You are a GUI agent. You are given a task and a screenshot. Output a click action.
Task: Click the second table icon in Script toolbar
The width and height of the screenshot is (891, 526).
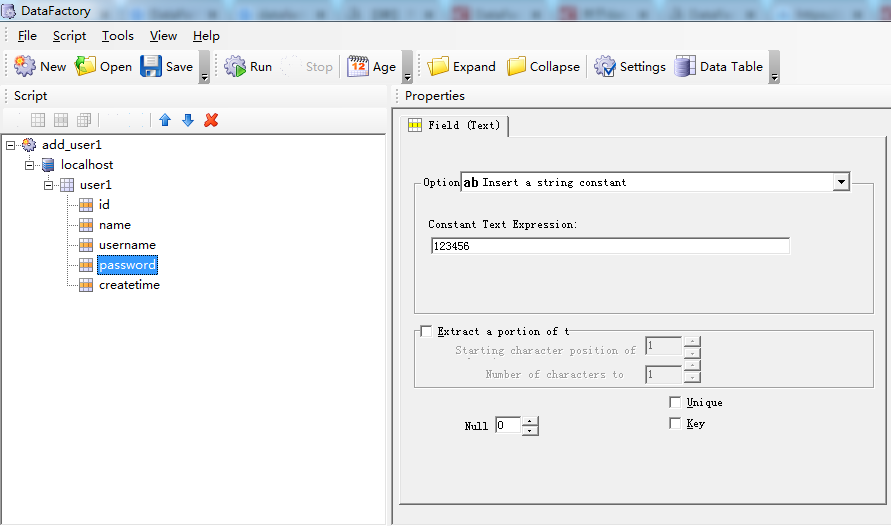coord(61,120)
